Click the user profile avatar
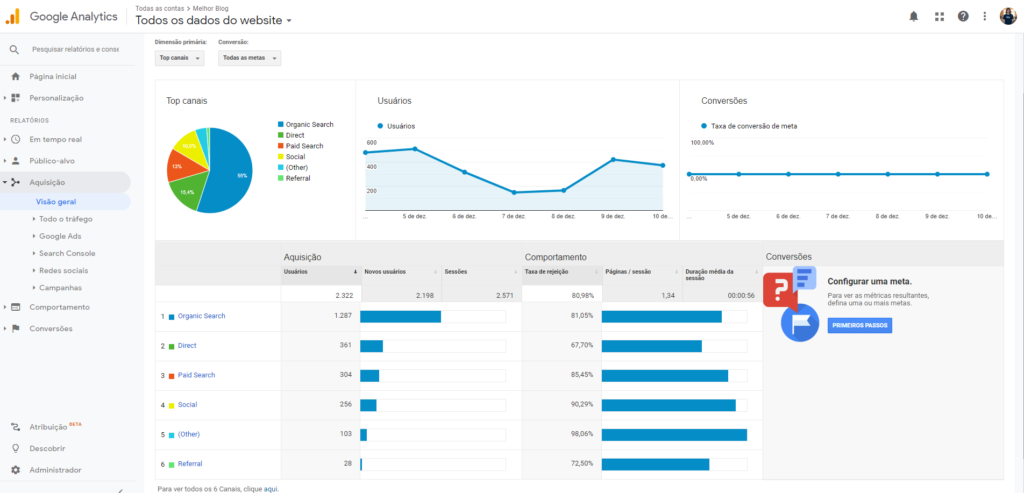The height and width of the screenshot is (493, 1024). tap(1008, 17)
